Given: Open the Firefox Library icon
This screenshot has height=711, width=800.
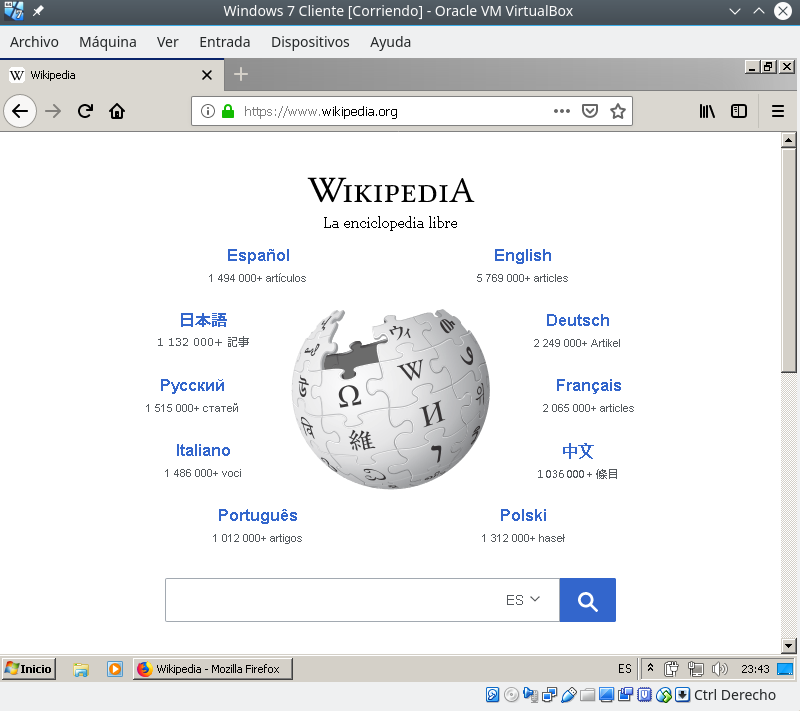Looking at the screenshot, I should click(x=707, y=111).
